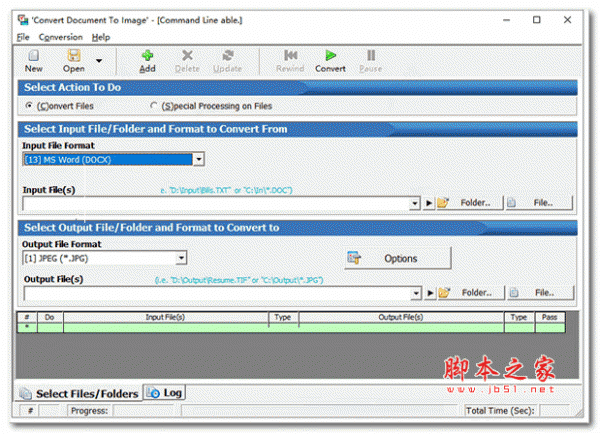
Task: Browse output File.. button
Action: tap(540, 293)
